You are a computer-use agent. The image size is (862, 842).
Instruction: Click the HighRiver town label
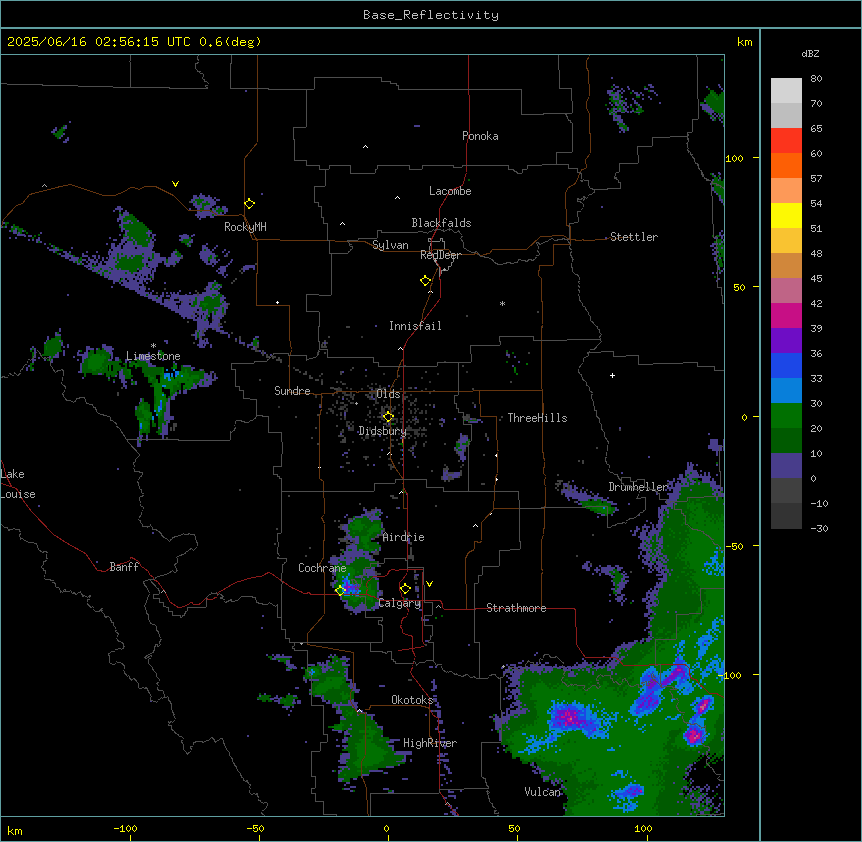click(x=430, y=743)
